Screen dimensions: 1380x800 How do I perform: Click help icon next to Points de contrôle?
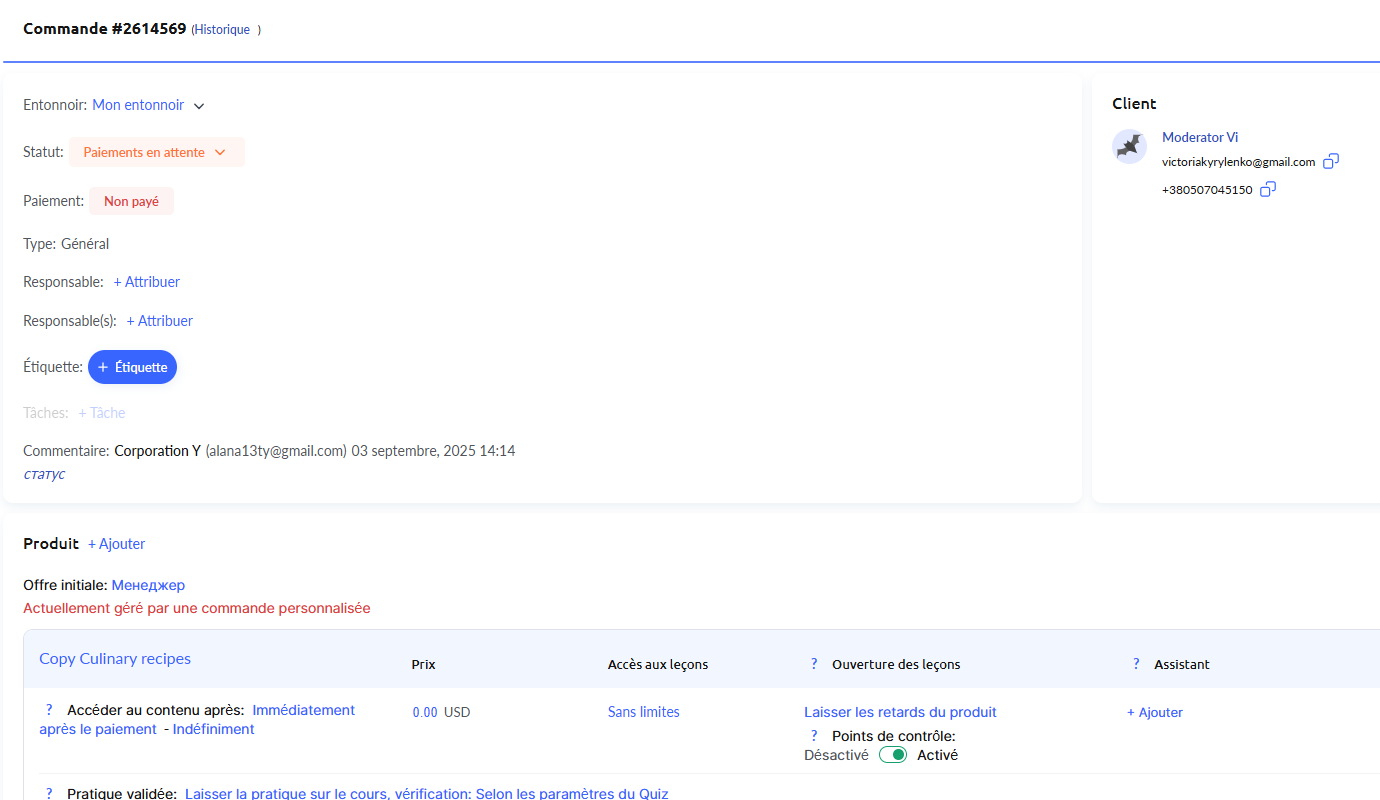[x=814, y=736]
